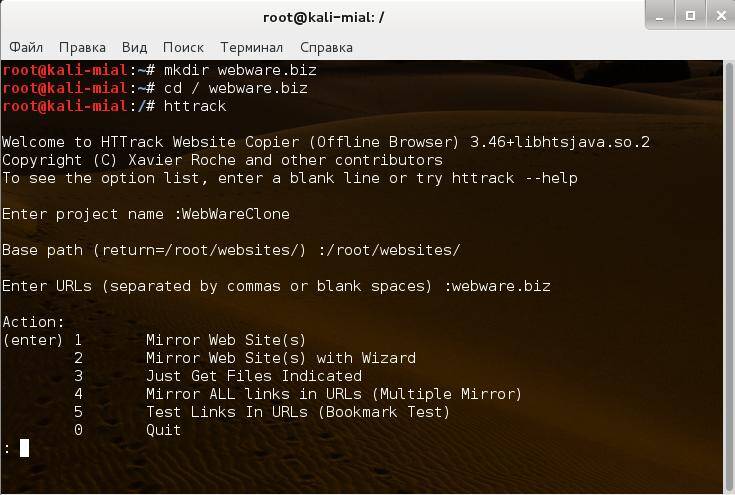Click the "WebWareClone" project name text
Screen dimensions: 735x495
tap(235, 214)
